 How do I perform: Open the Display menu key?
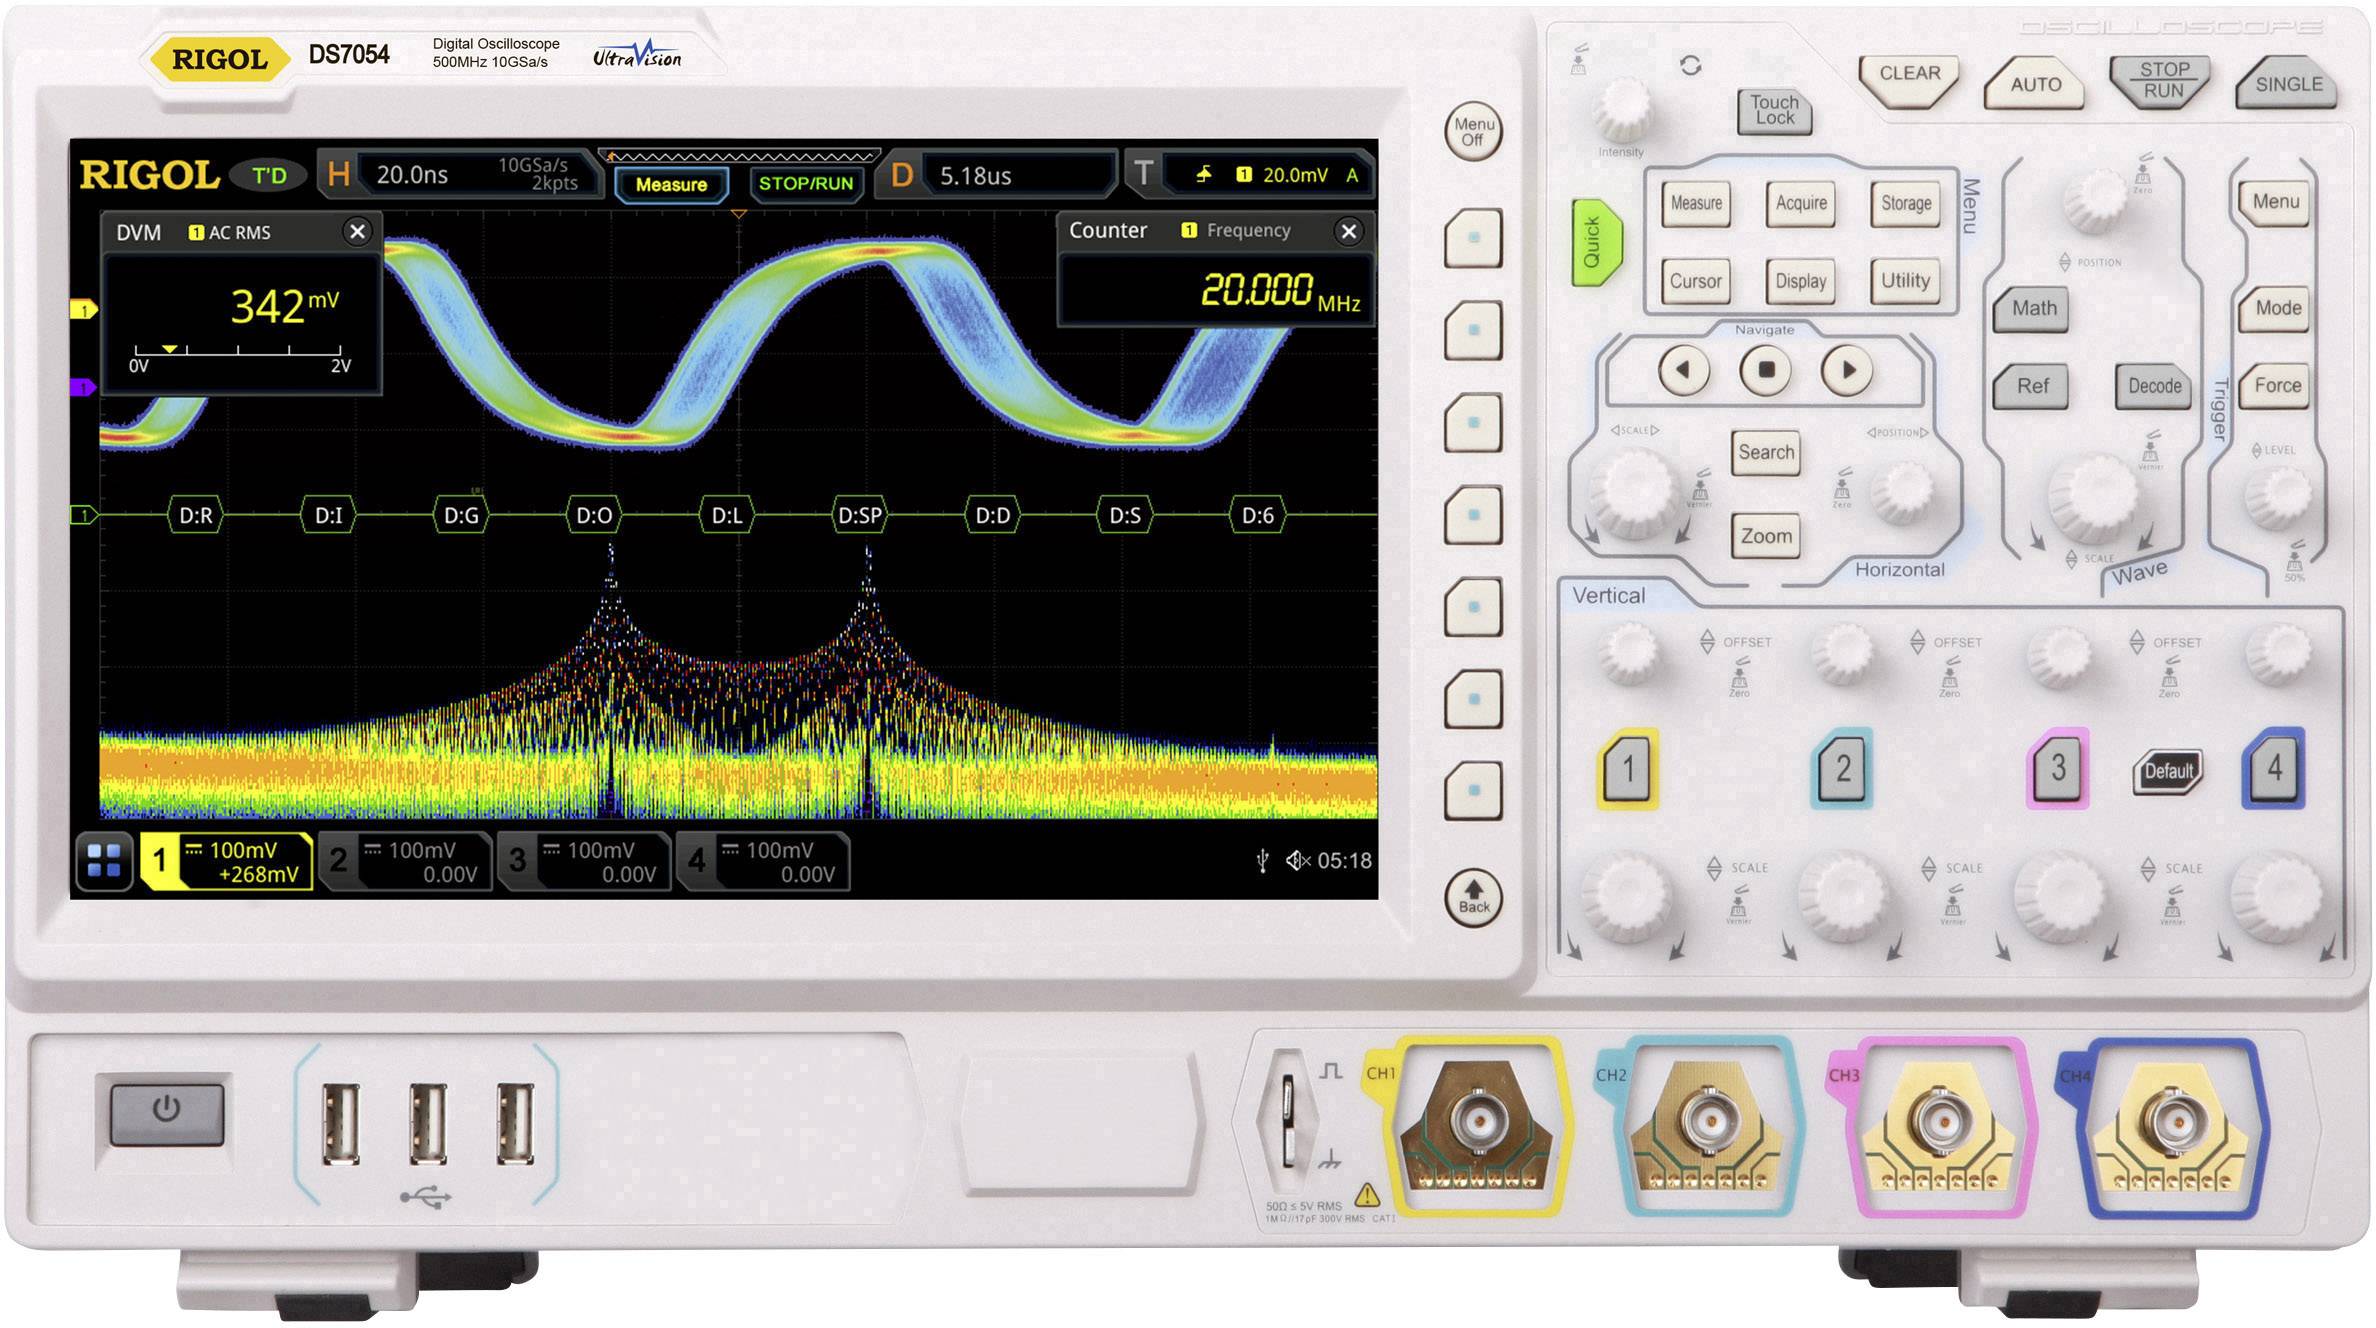coord(1801,281)
